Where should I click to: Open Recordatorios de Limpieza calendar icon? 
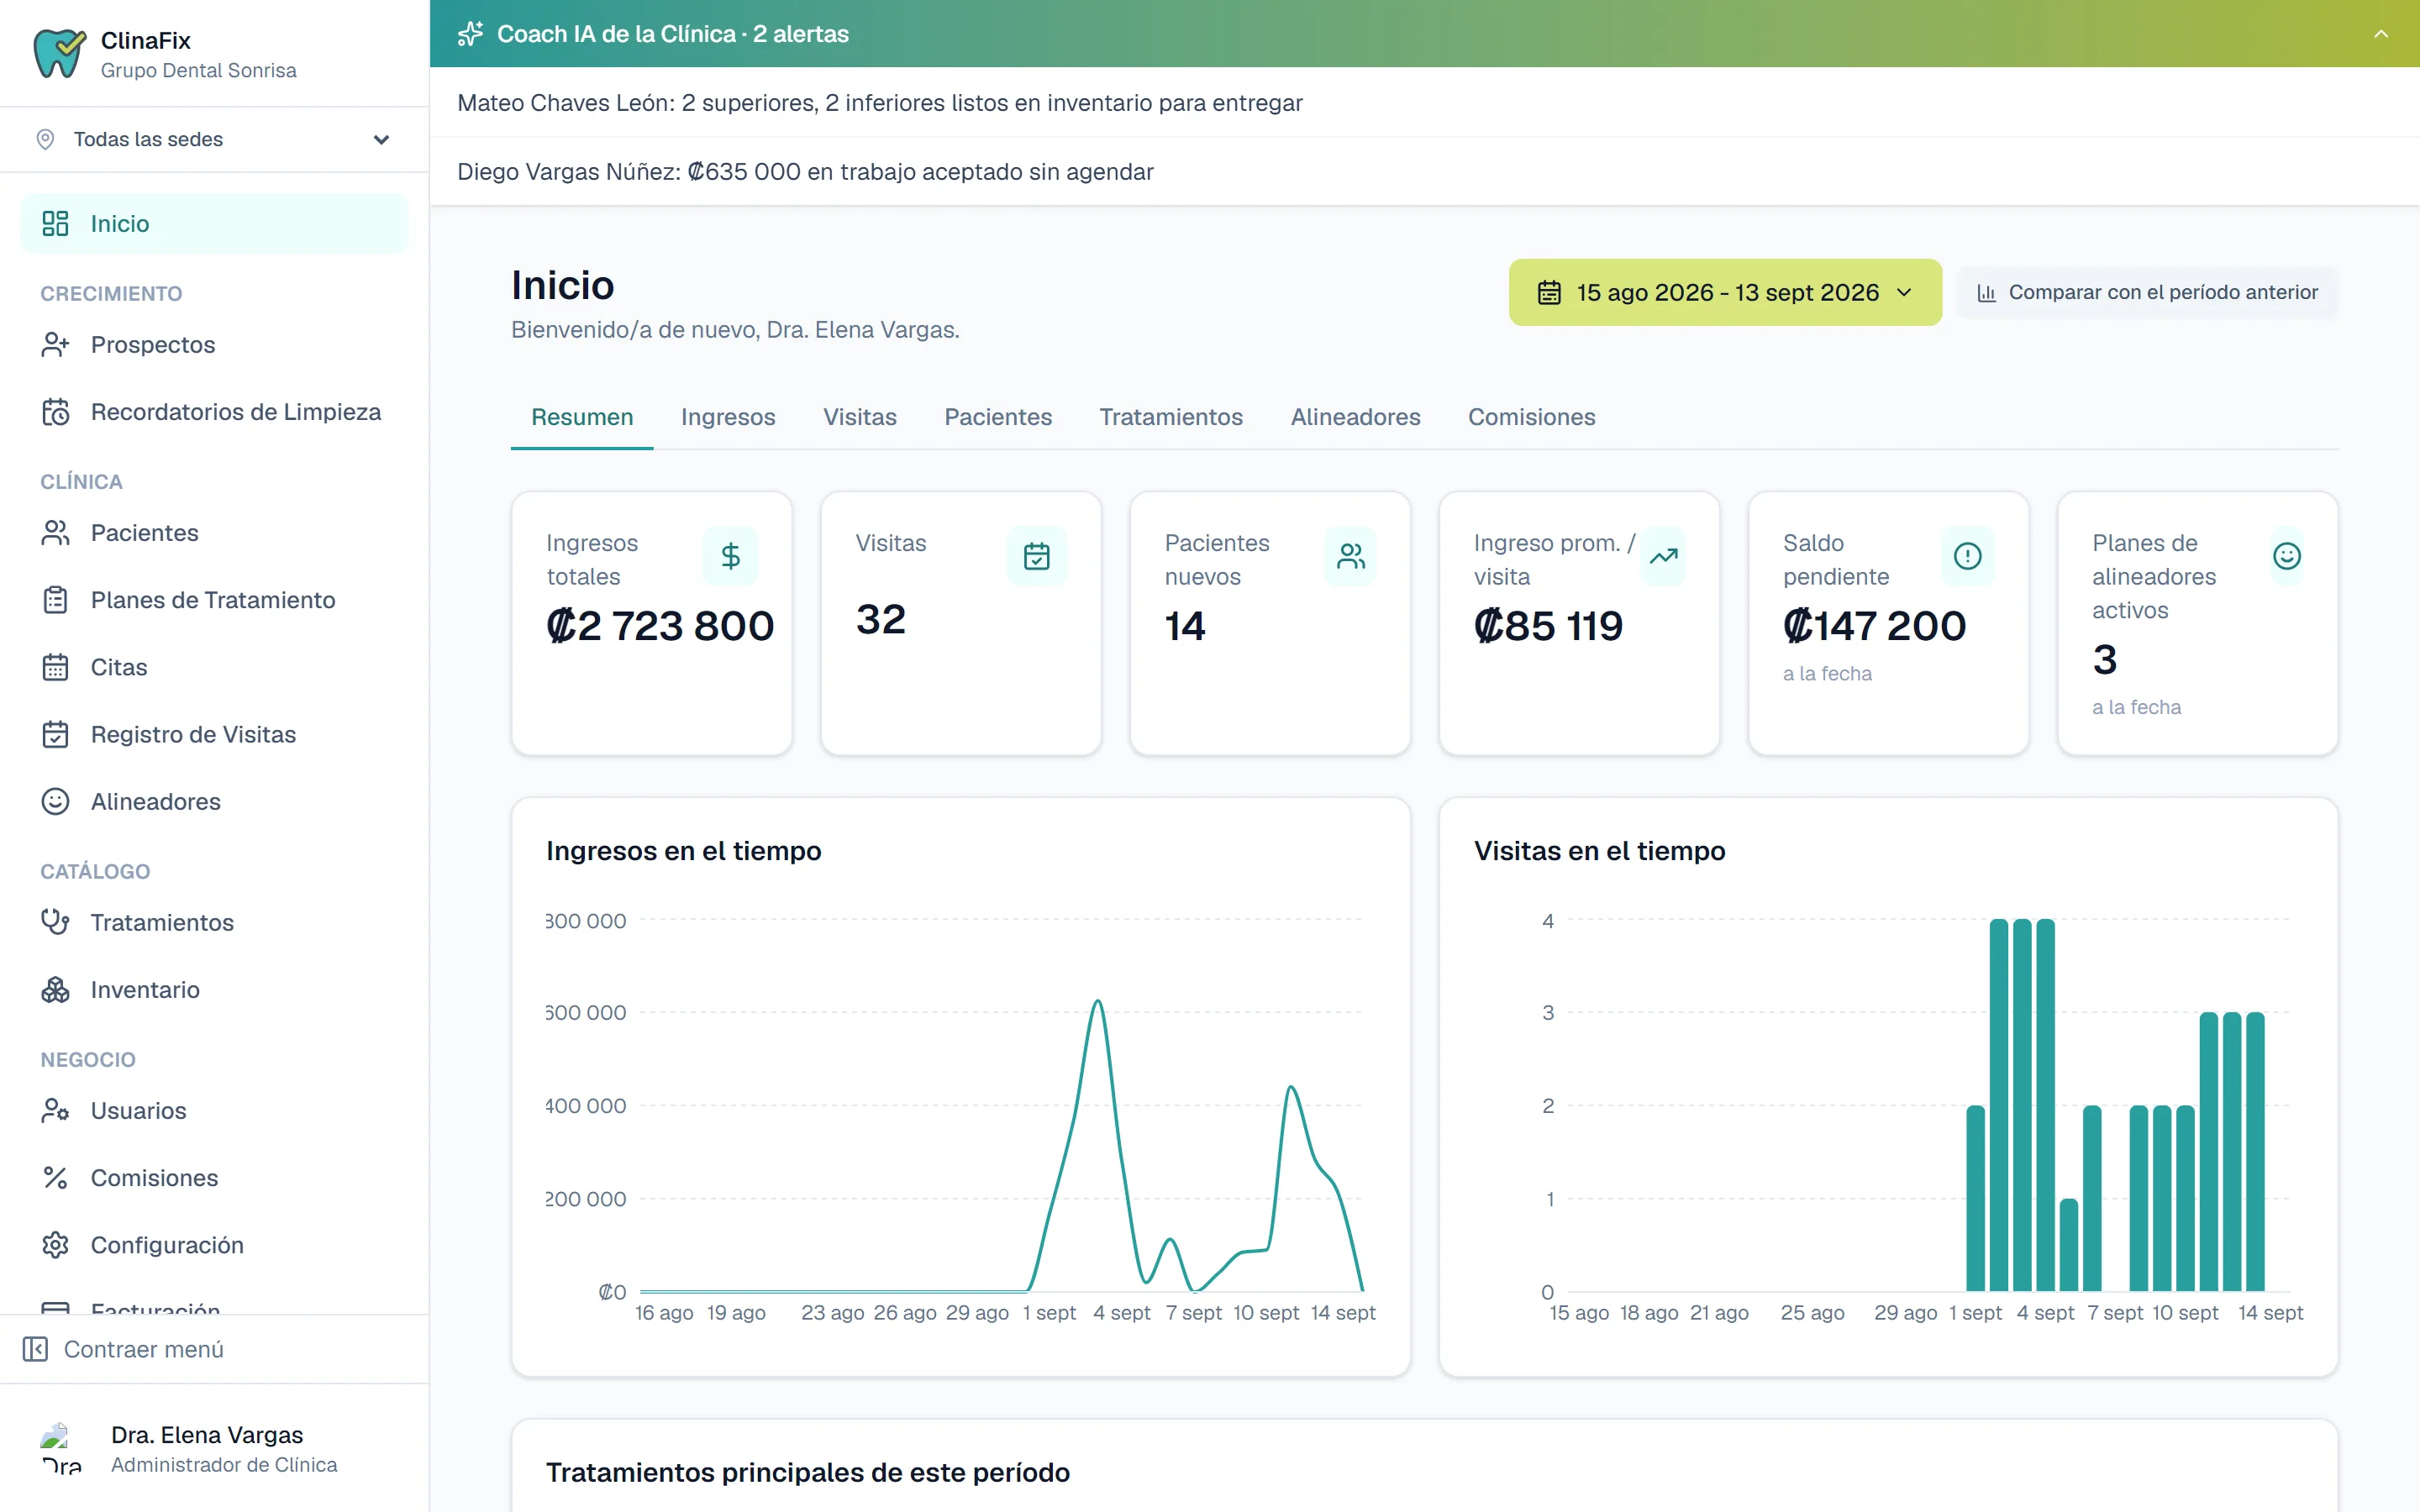55,412
